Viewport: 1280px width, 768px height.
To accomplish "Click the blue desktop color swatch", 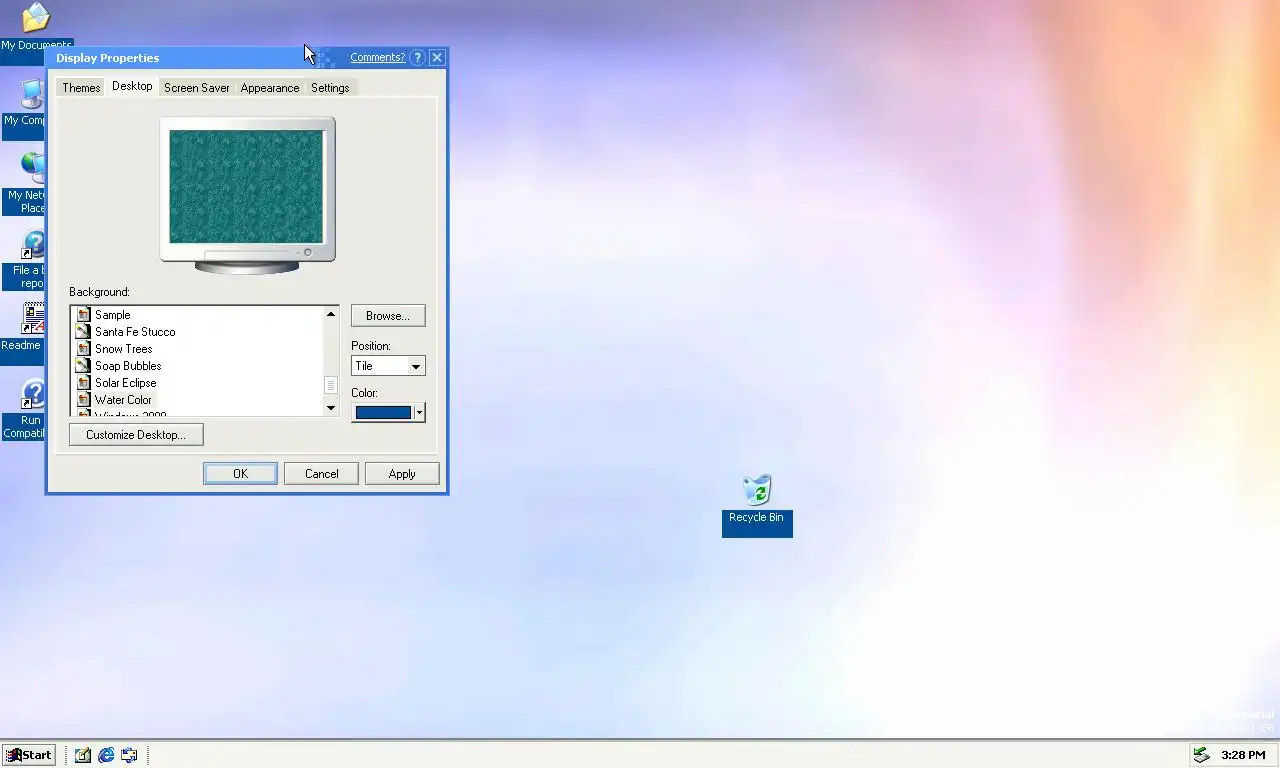I will click(x=383, y=412).
